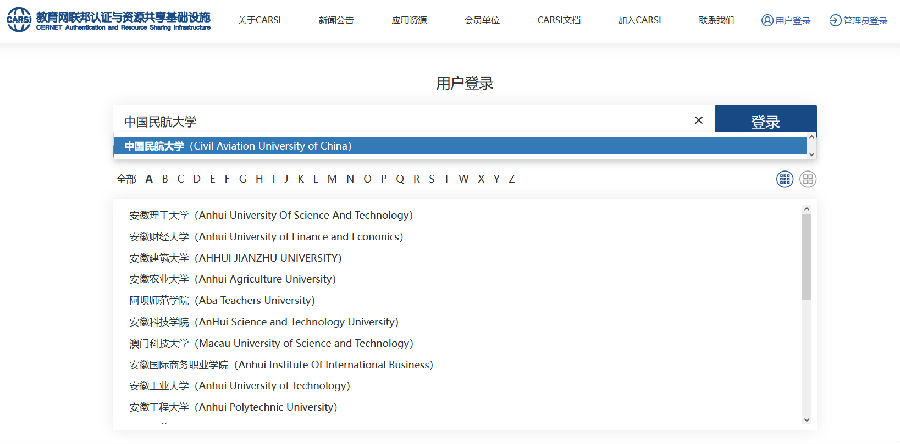Clear the university search field
This screenshot has width=900, height=444.
[x=699, y=121]
